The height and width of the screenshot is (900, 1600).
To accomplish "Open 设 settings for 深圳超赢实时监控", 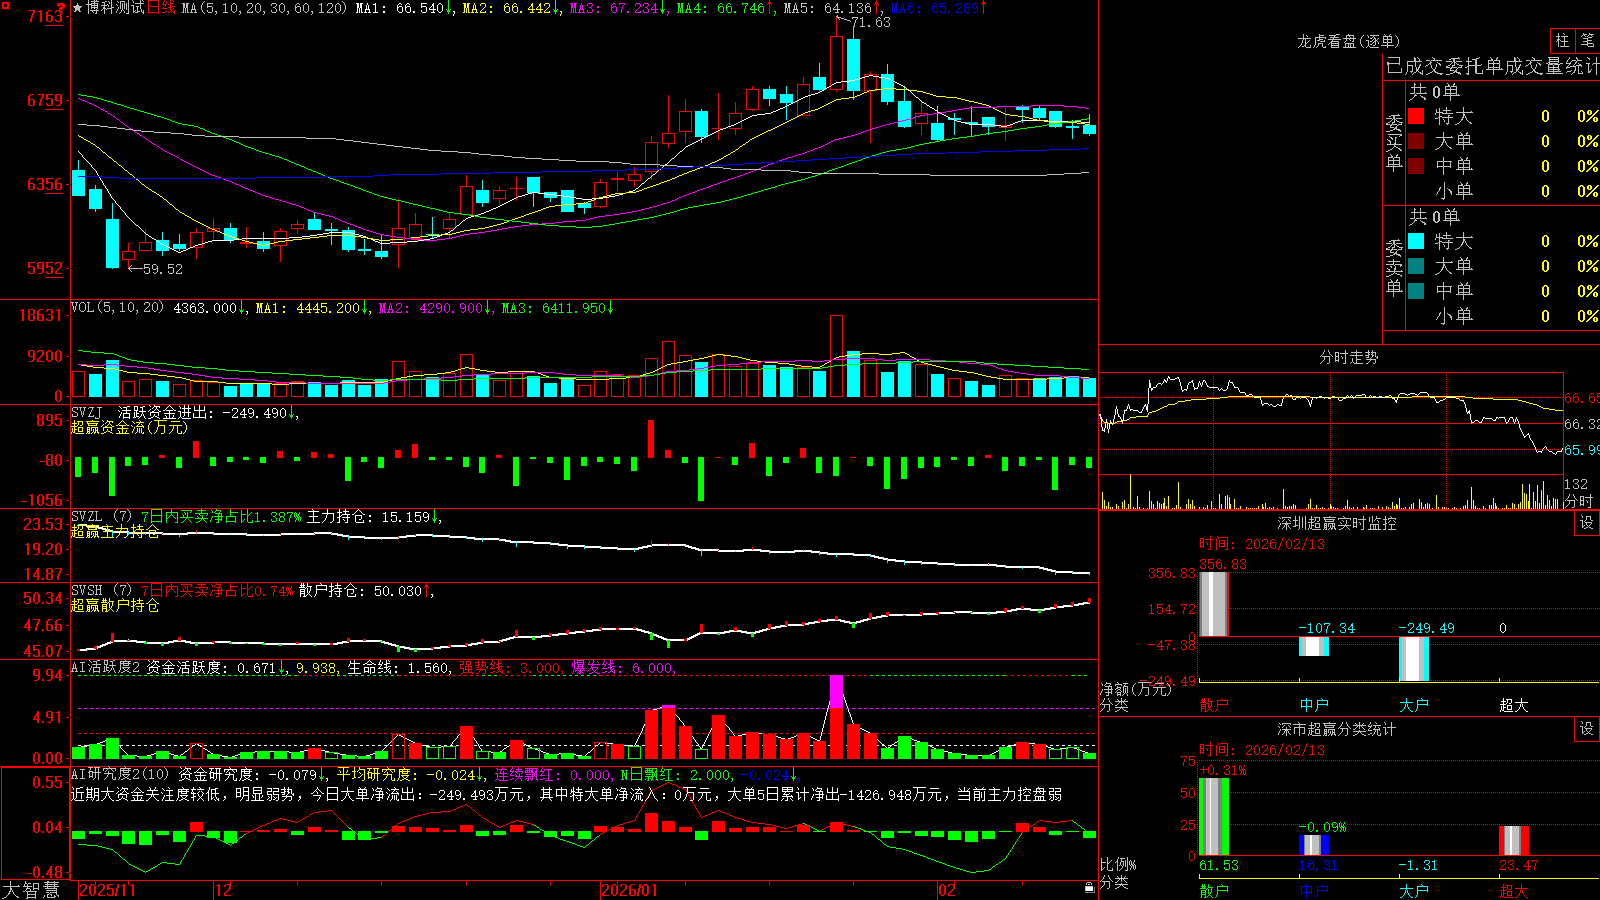I will (1586, 524).
